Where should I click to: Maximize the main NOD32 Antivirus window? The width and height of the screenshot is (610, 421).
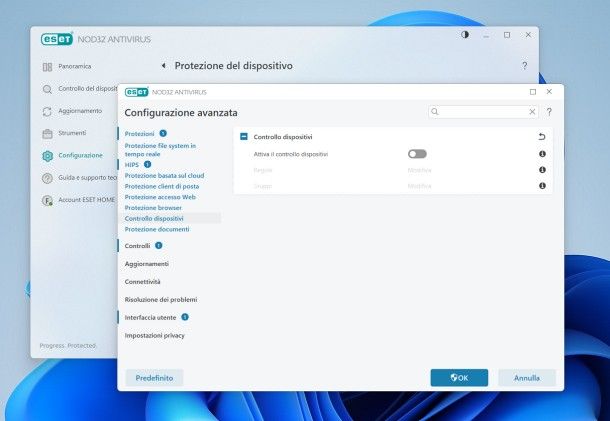507,35
